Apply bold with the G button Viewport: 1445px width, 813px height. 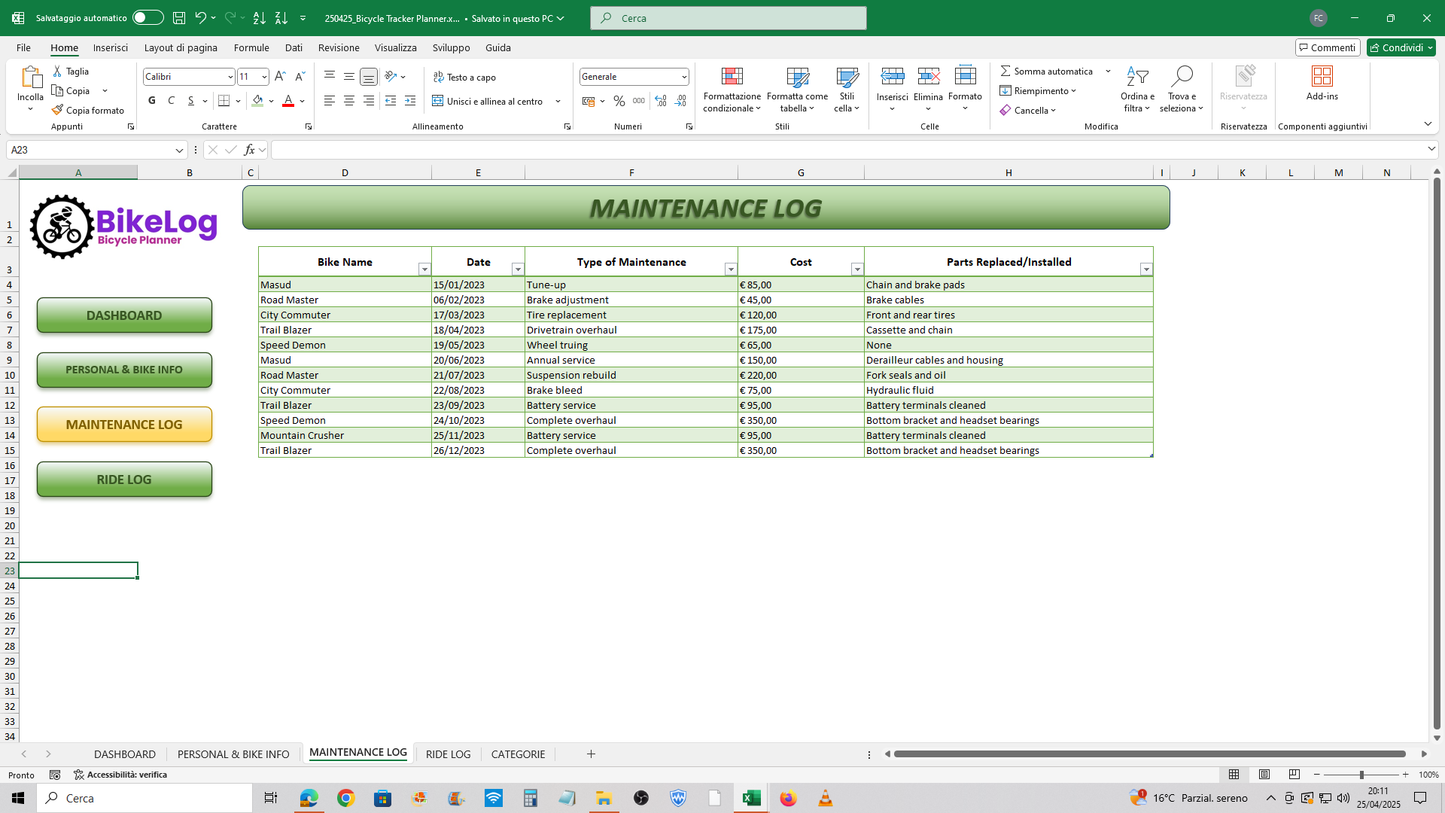coord(152,101)
